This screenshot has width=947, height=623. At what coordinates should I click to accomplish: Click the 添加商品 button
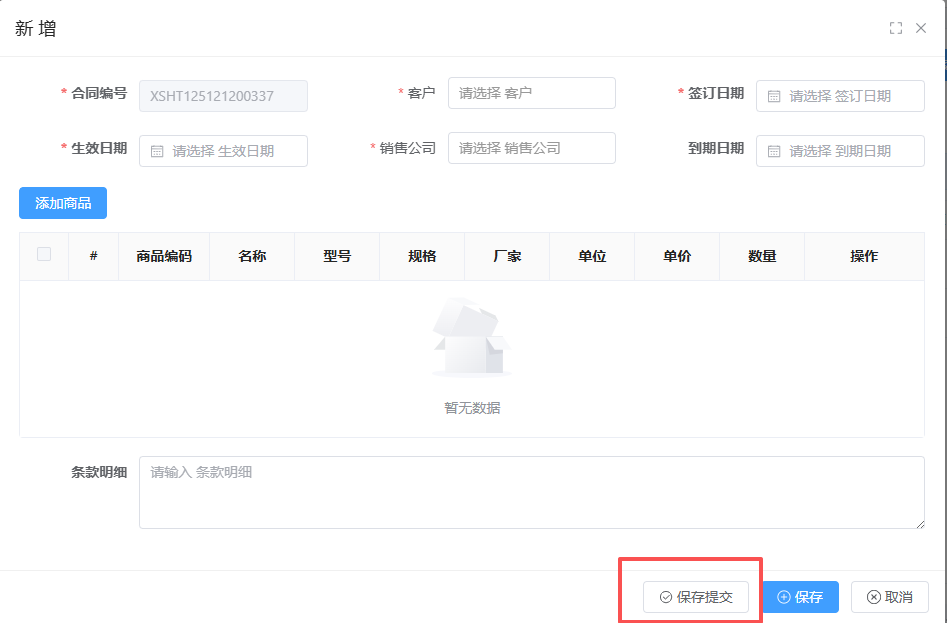coord(63,203)
